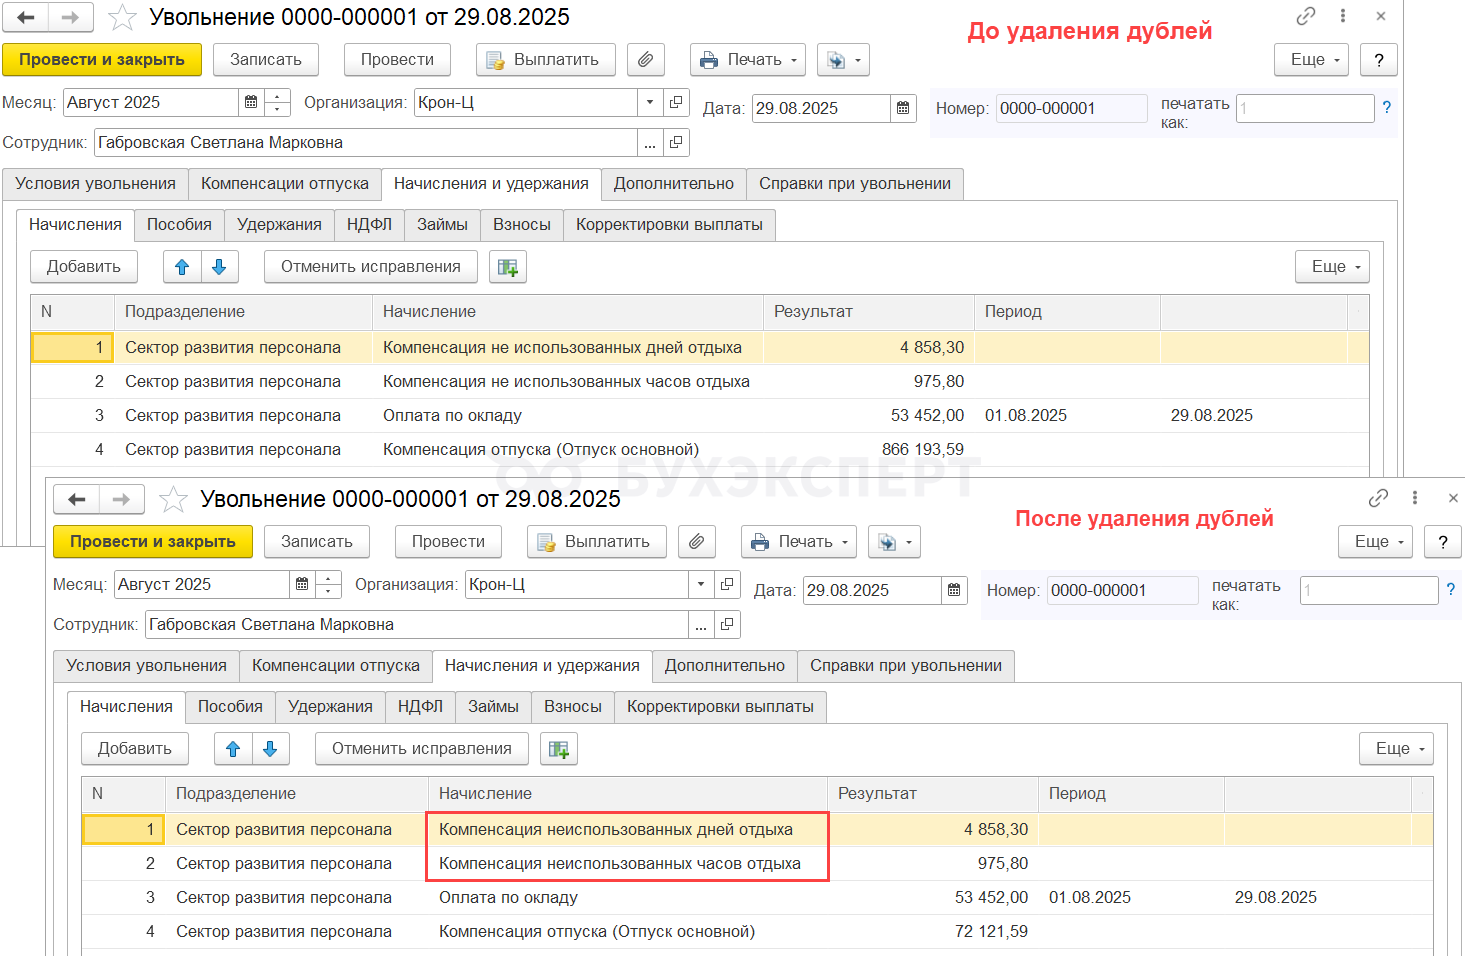The width and height of the screenshot is (1465, 956).
Task: Open the Организация dropdown list in the lower window
Action: tap(701, 585)
